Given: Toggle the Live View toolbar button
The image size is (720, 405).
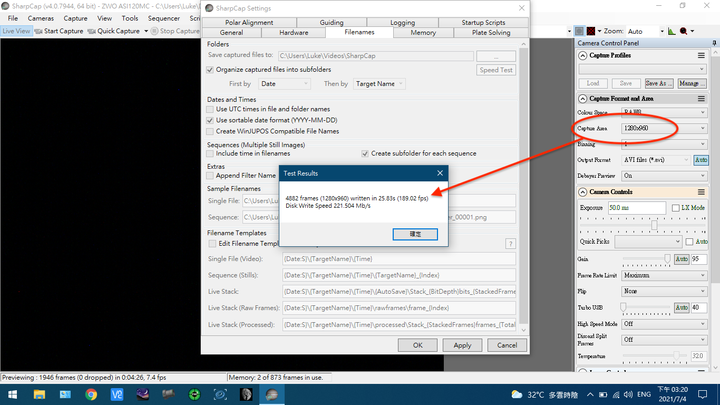Looking at the screenshot, I should pyautogui.click(x=16, y=31).
